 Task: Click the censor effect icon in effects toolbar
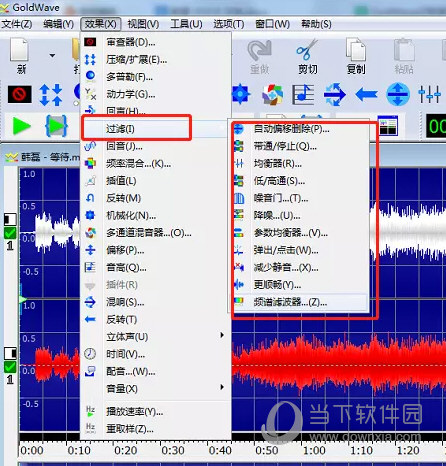(20, 94)
